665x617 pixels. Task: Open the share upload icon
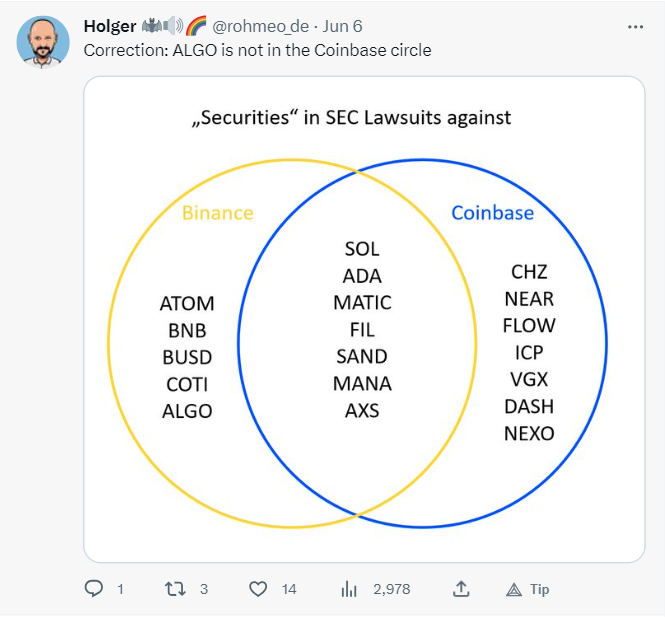point(461,589)
